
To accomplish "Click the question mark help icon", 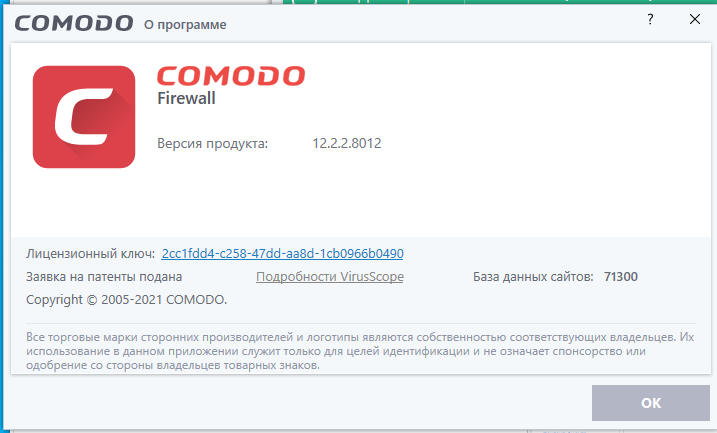I will click(650, 19).
